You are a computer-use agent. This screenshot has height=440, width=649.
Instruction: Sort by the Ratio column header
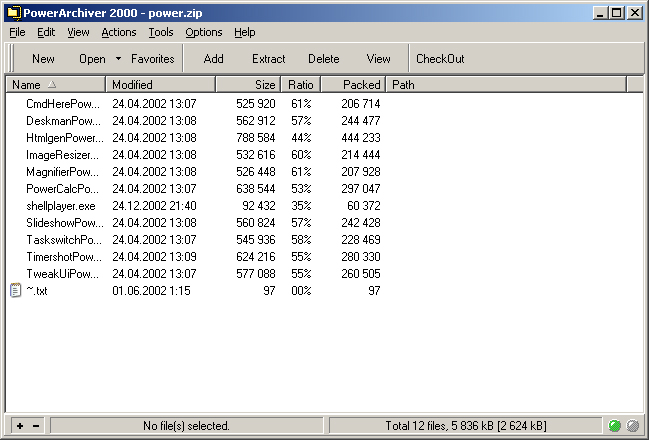pos(301,84)
